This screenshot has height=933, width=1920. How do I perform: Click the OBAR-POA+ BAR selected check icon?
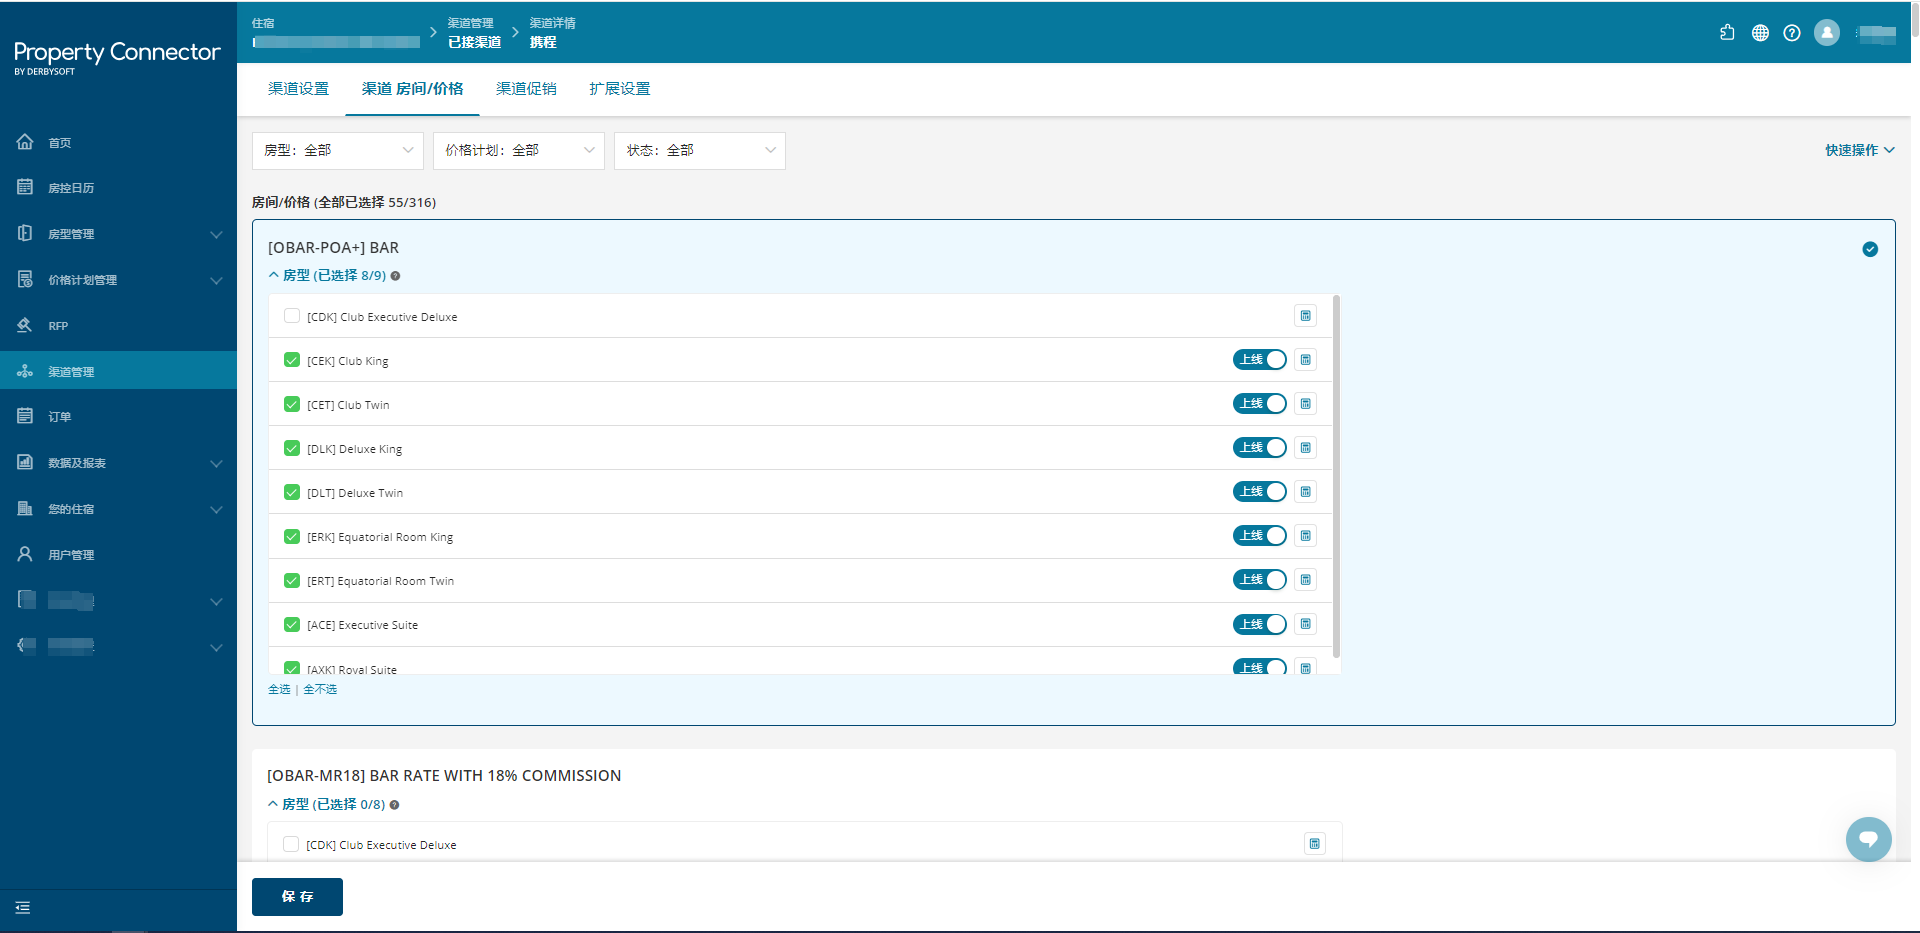[1870, 249]
